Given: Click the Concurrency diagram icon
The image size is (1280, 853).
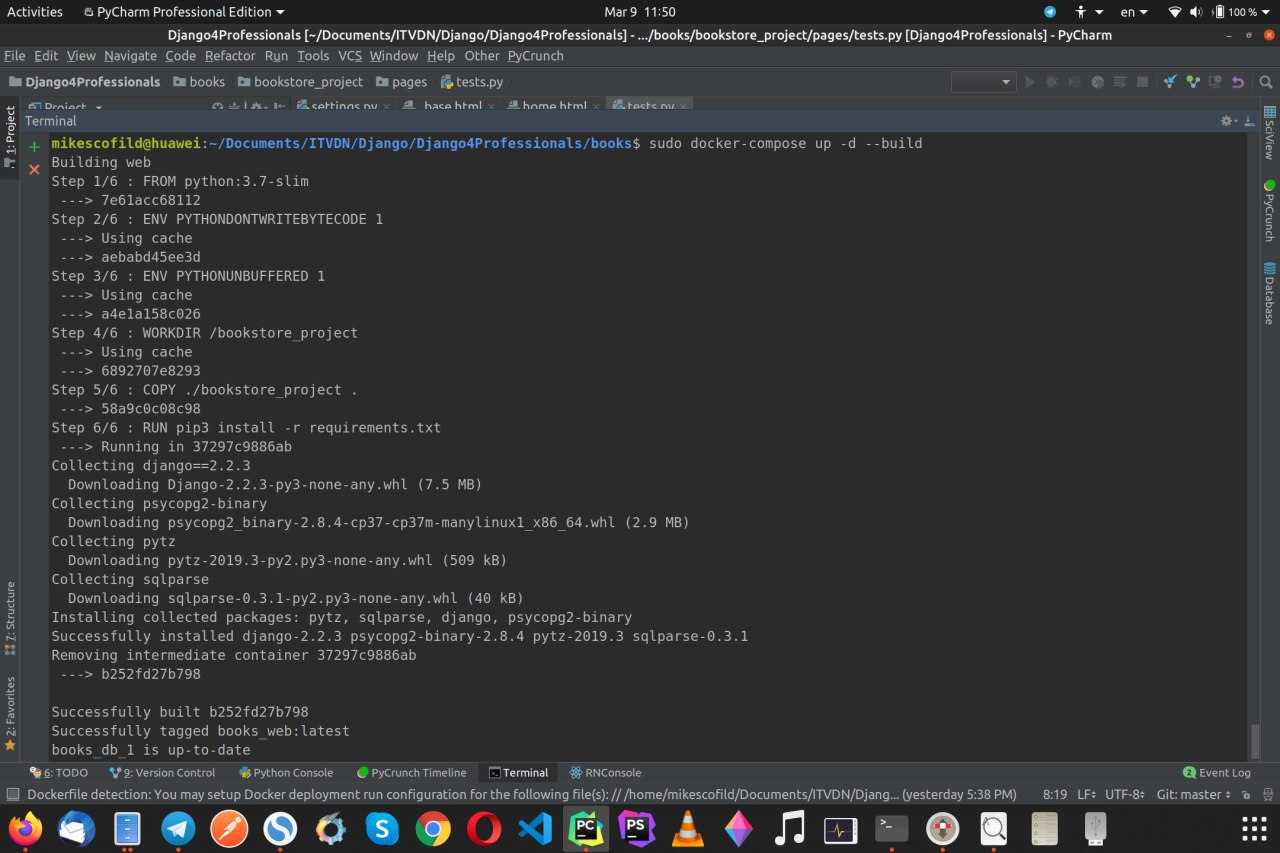Looking at the screenshot, I should click(1120, 82).
